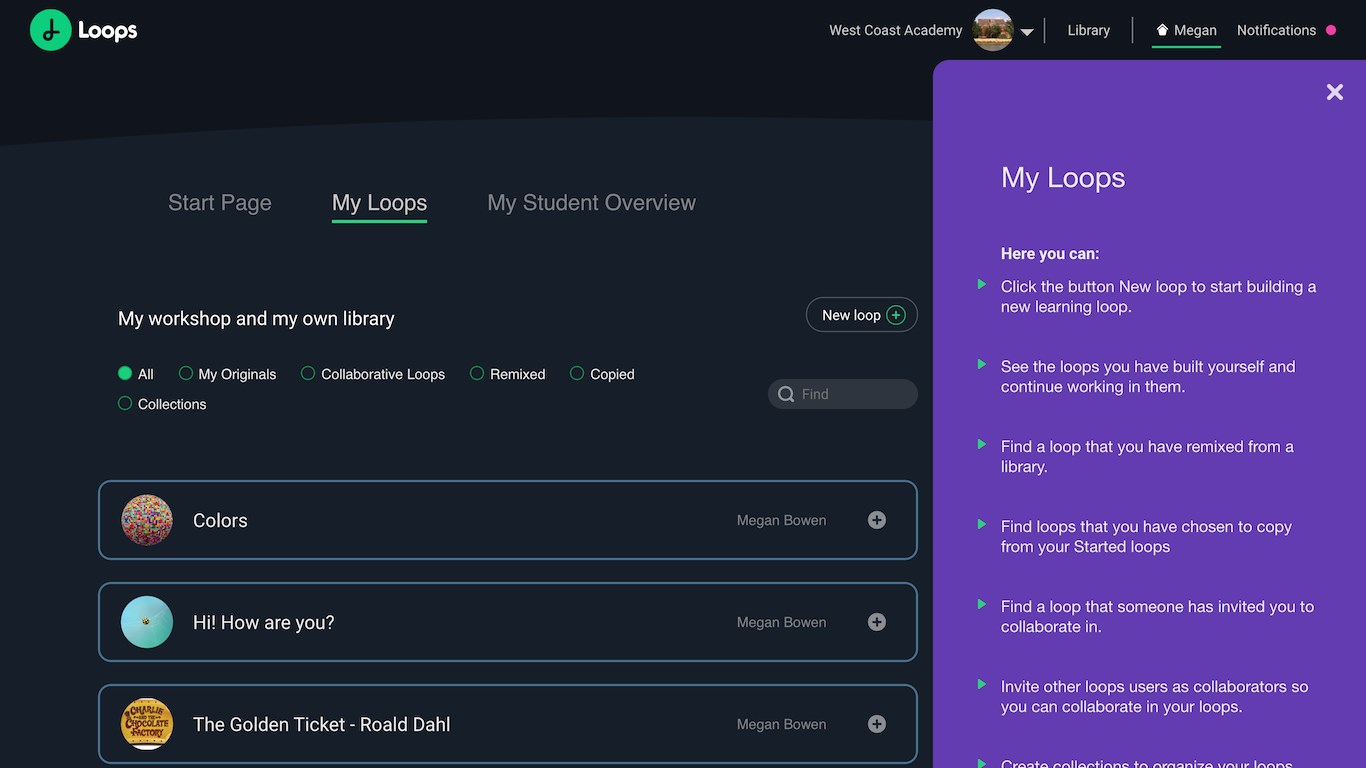Click the My workshop and my own library heading

[x=256, y=318]
